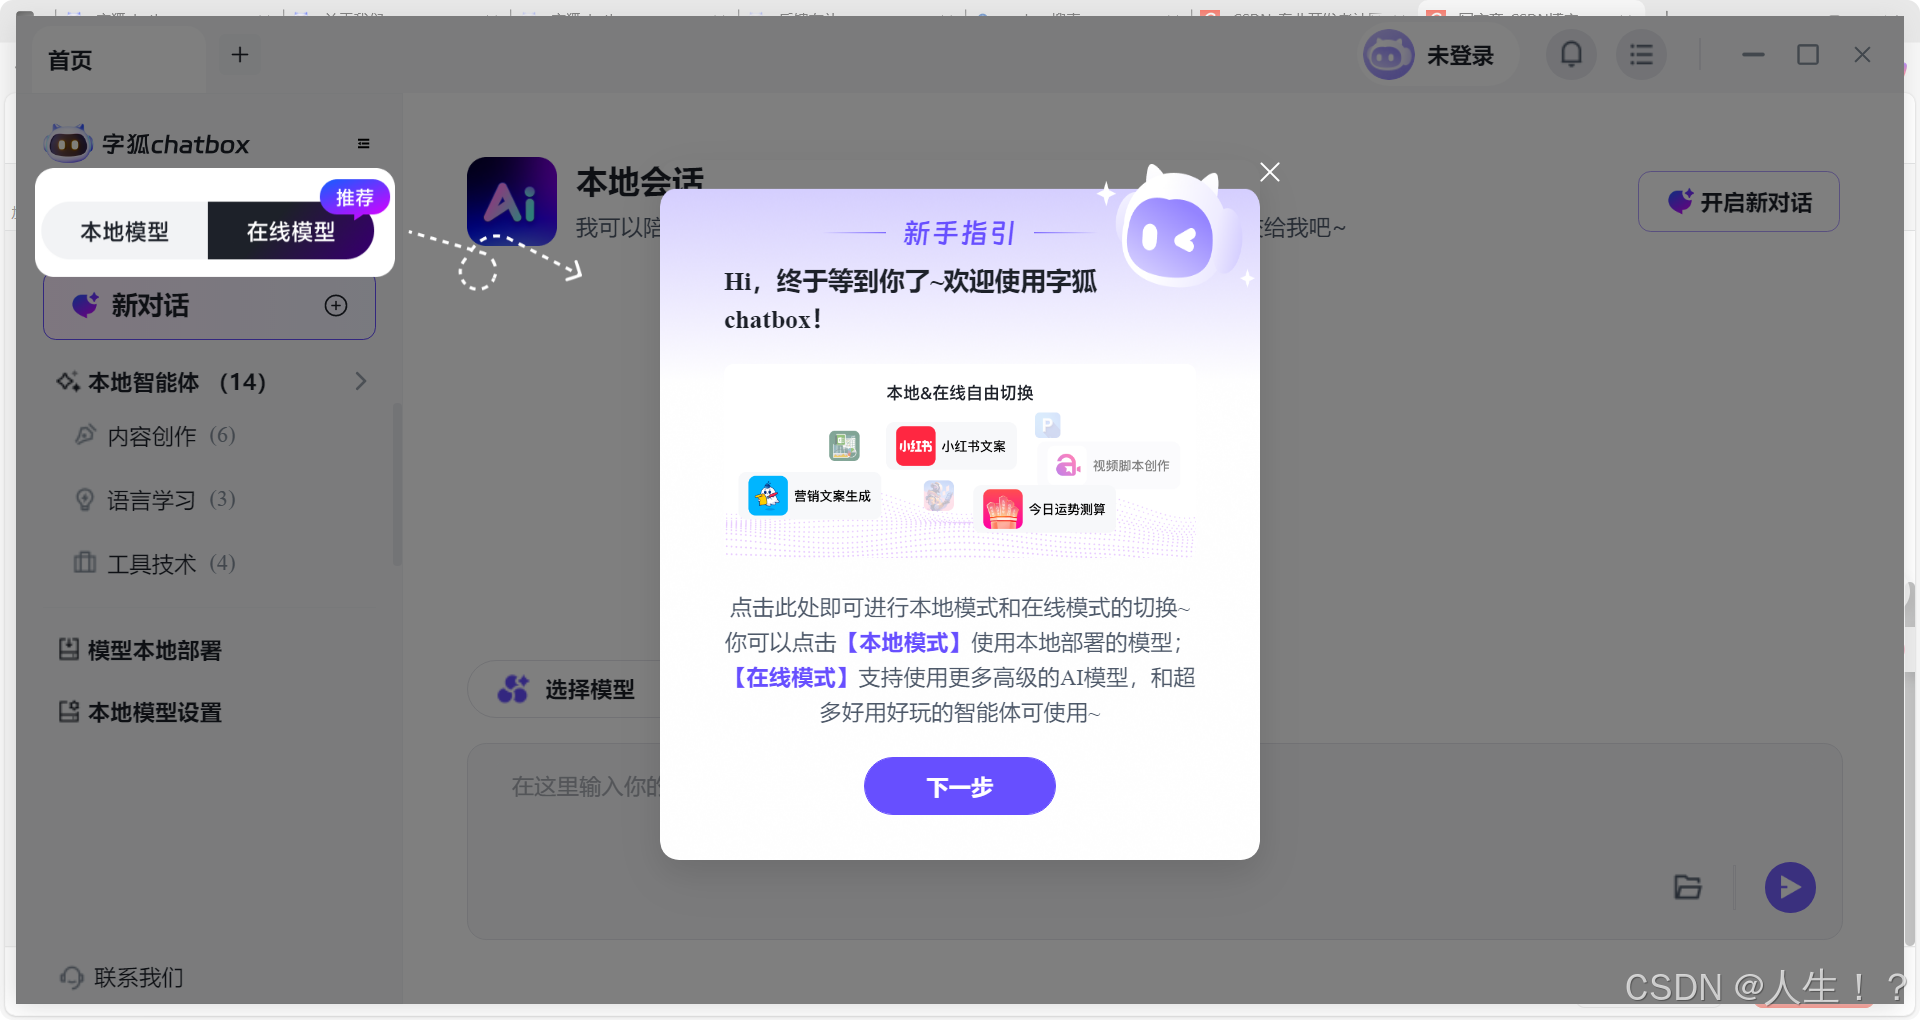Open the 语言学习 (3) category

coord(171,500)
